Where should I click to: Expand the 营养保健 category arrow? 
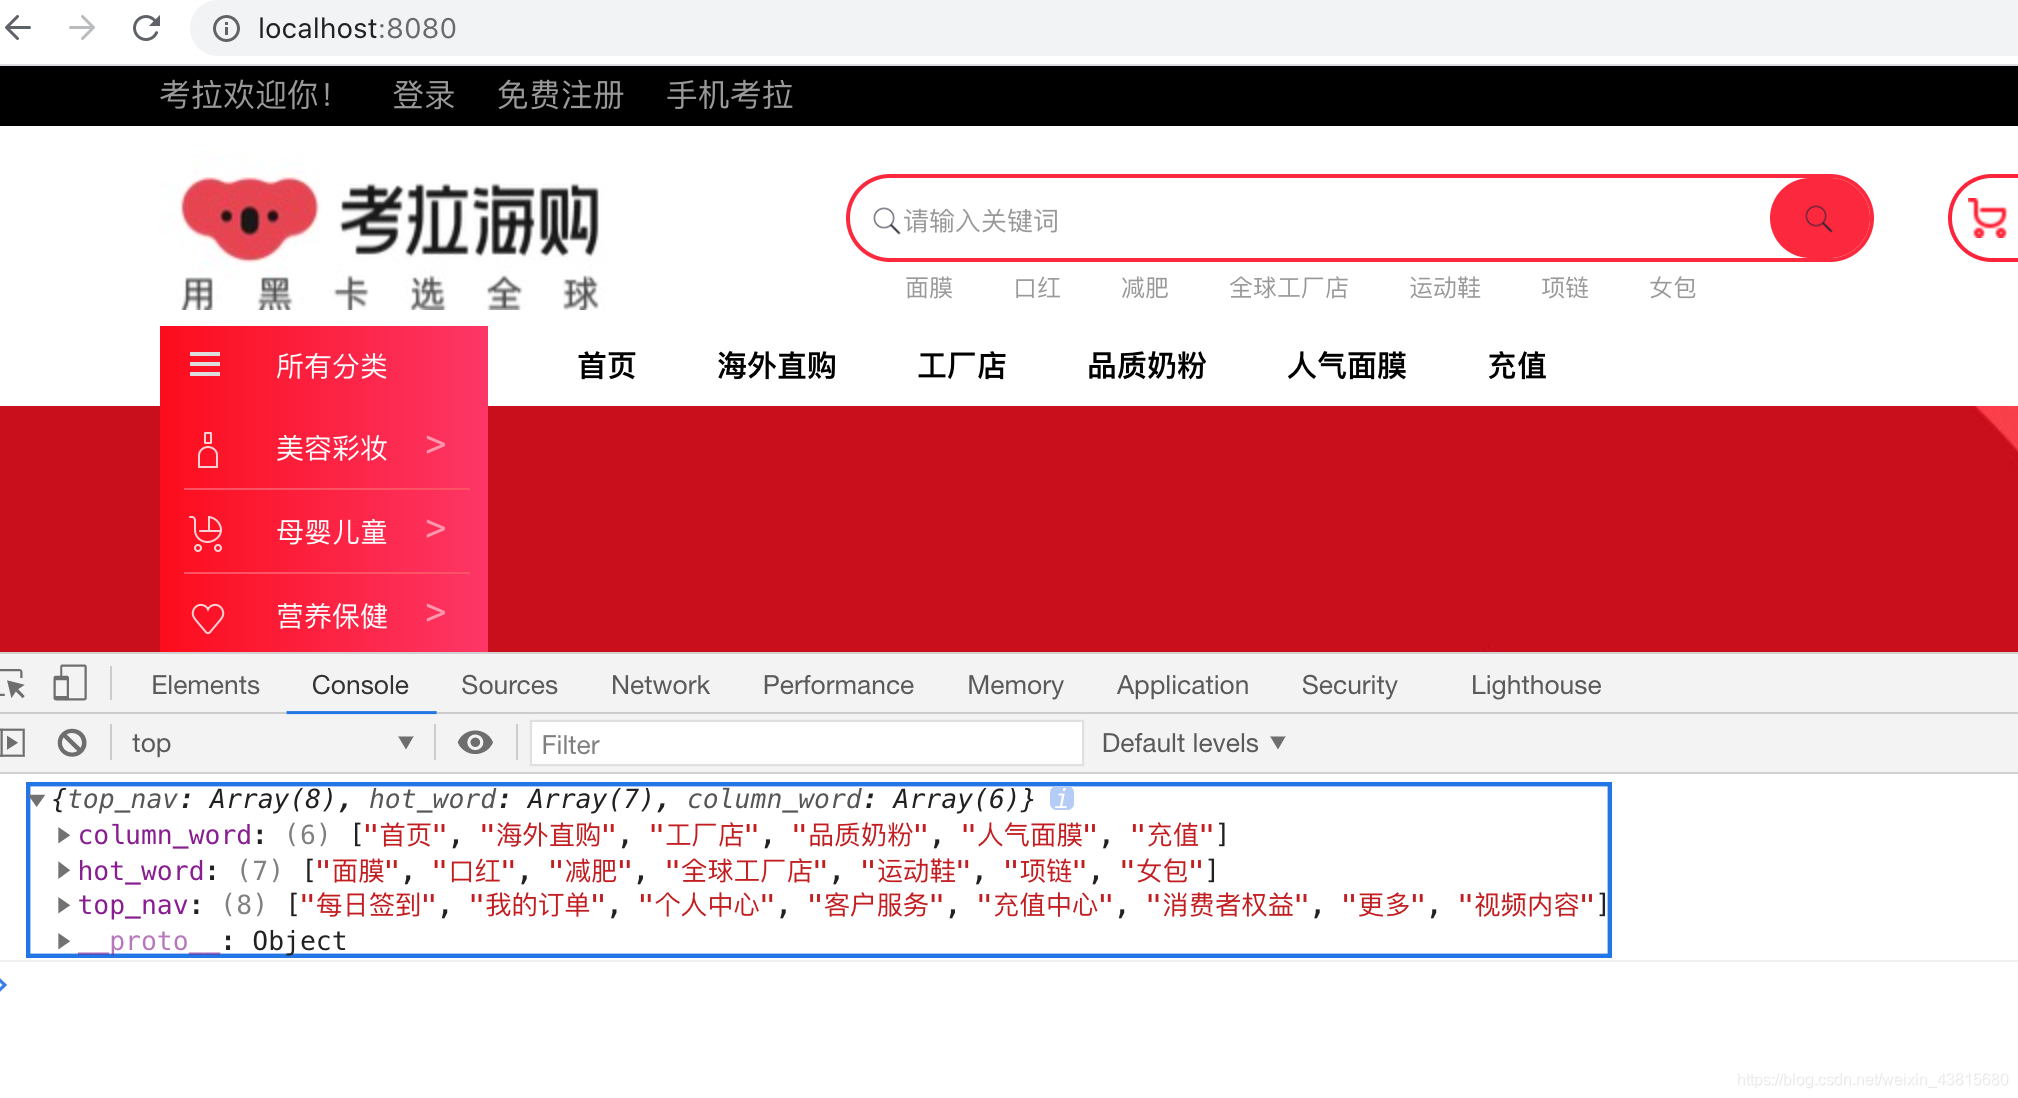click(x=435, y=613)
